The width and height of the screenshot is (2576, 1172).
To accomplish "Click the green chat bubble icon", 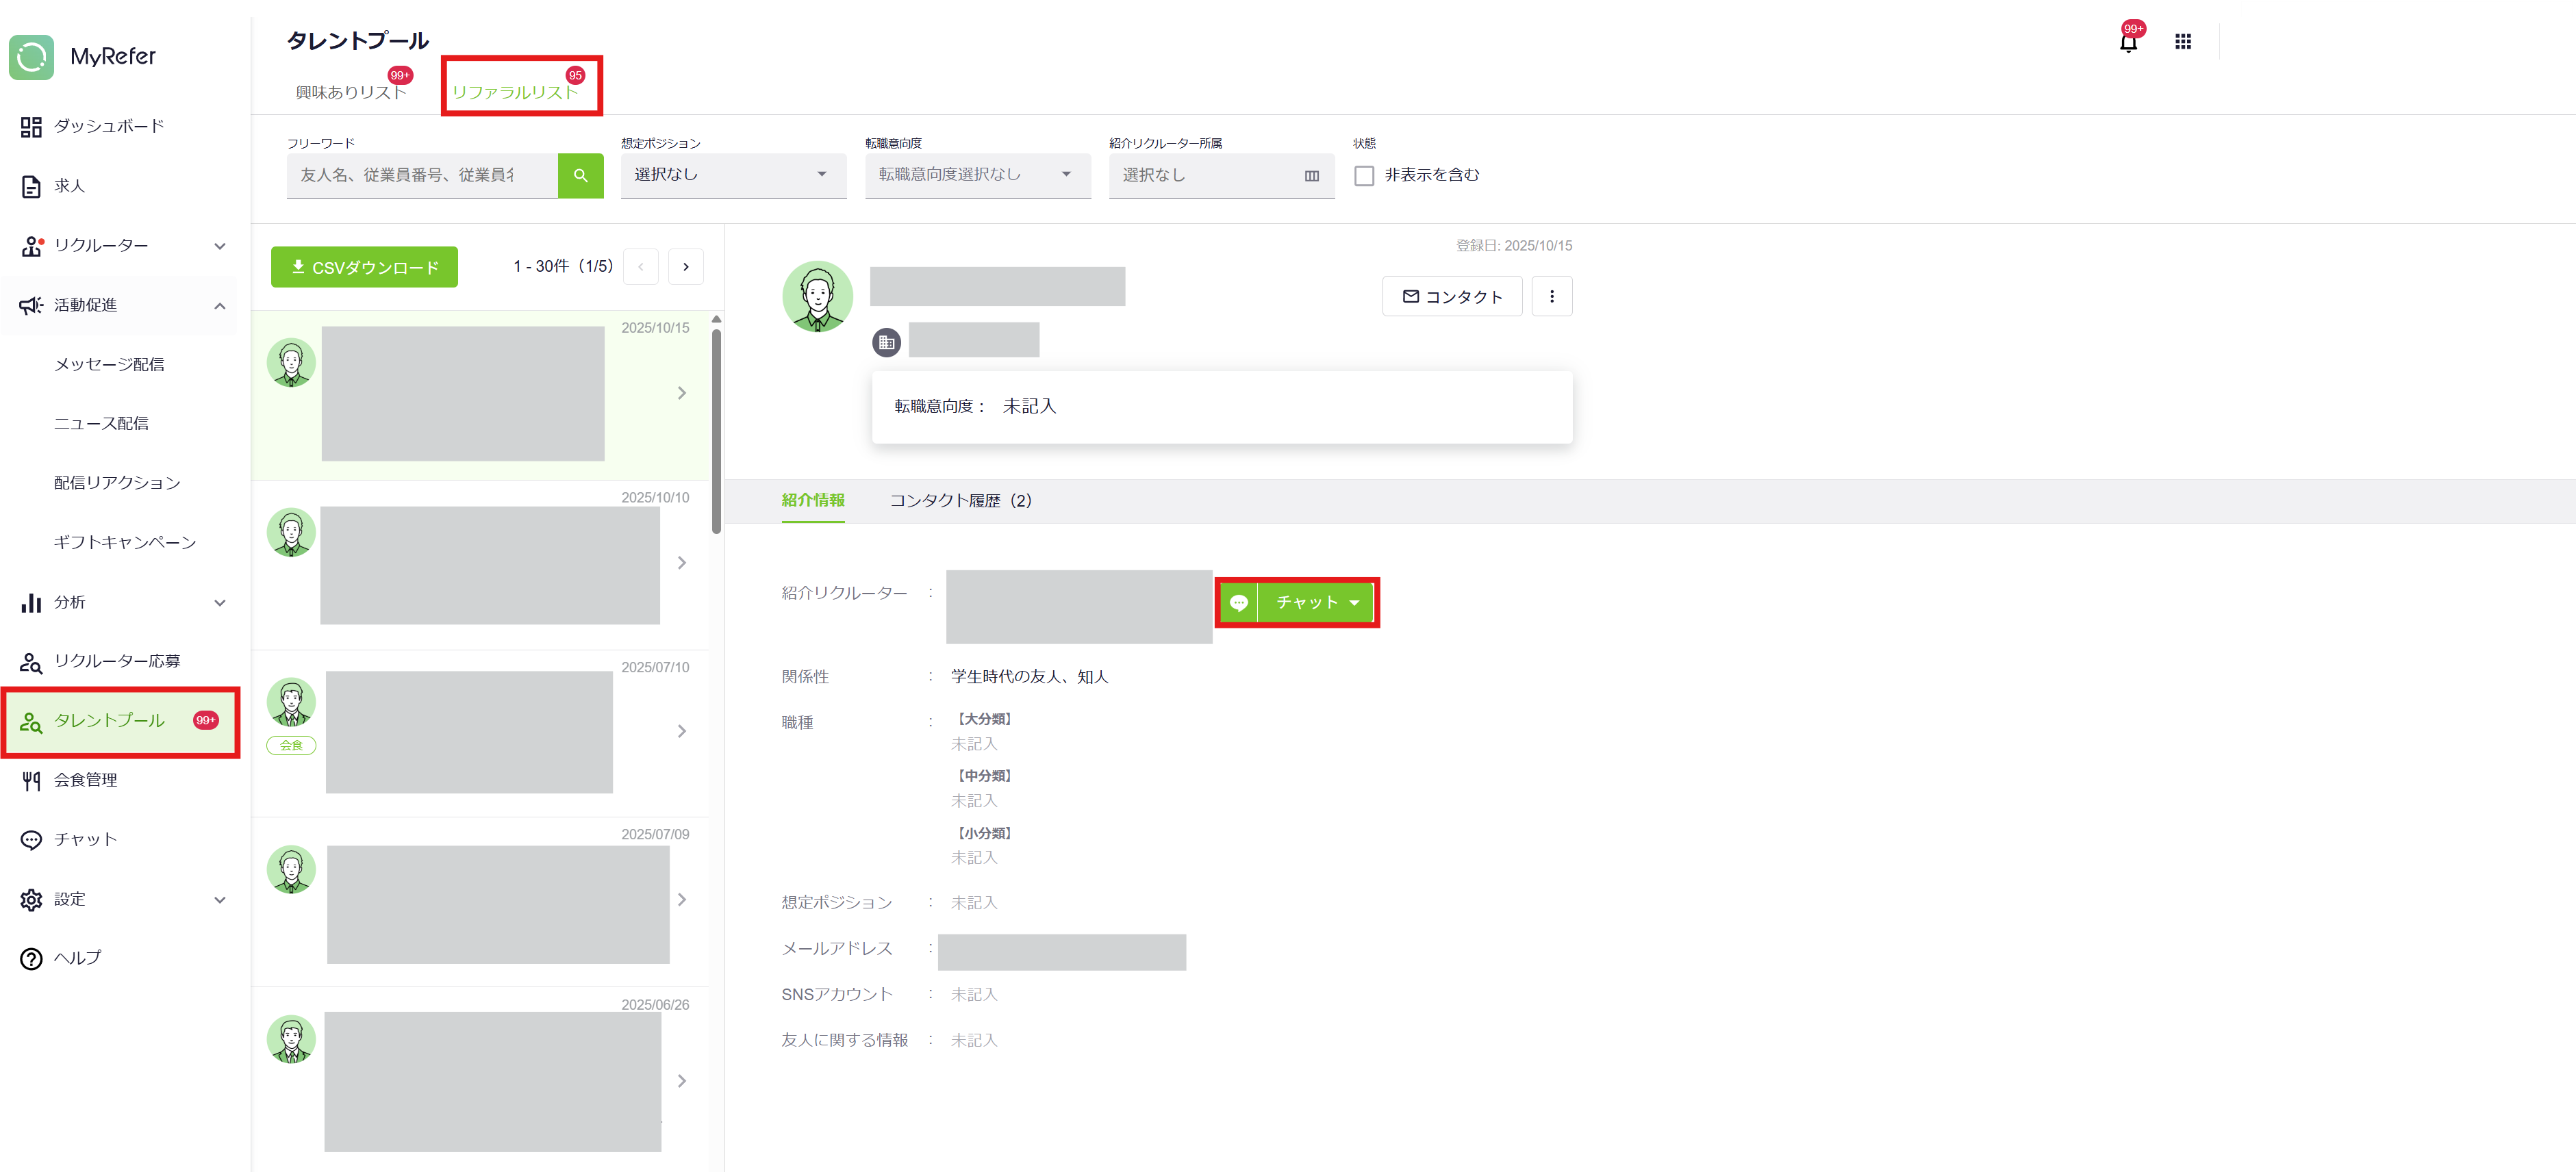I will click(1238, 602).
